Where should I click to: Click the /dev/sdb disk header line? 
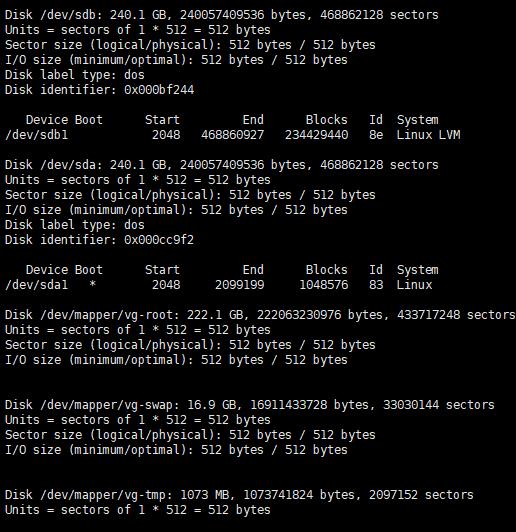[x=222, y=15]
